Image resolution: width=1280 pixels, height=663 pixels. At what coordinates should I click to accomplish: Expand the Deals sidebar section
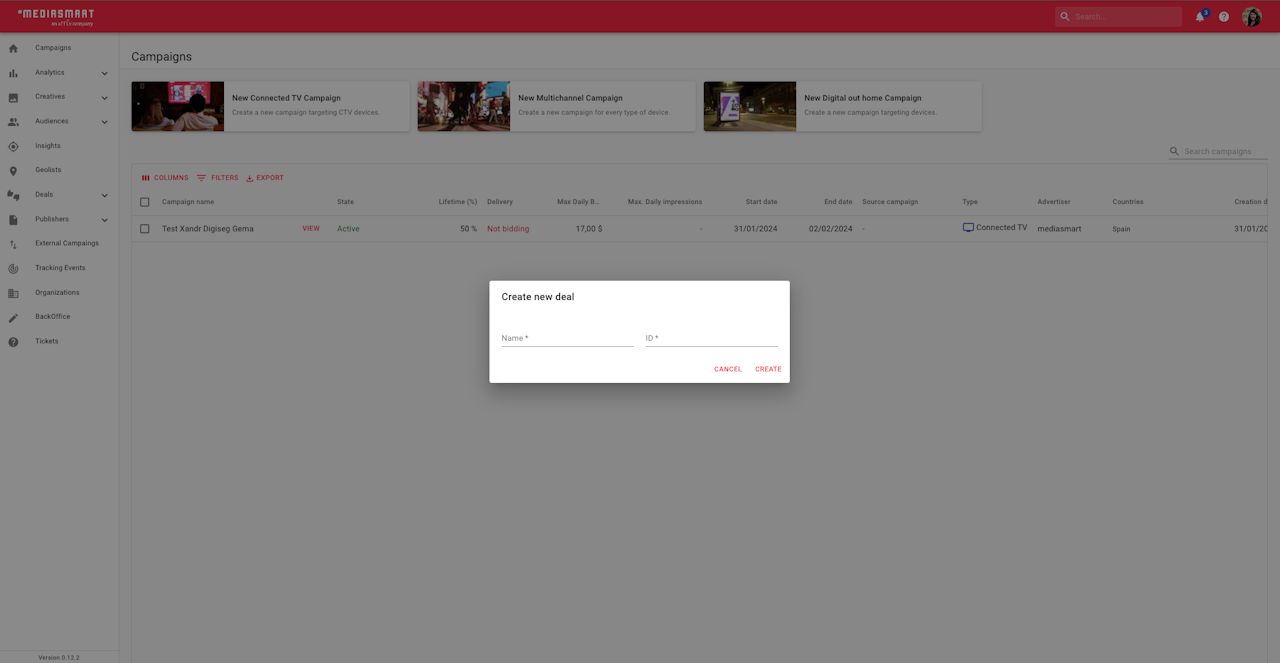pyautogui.click(x=104, y=195)
